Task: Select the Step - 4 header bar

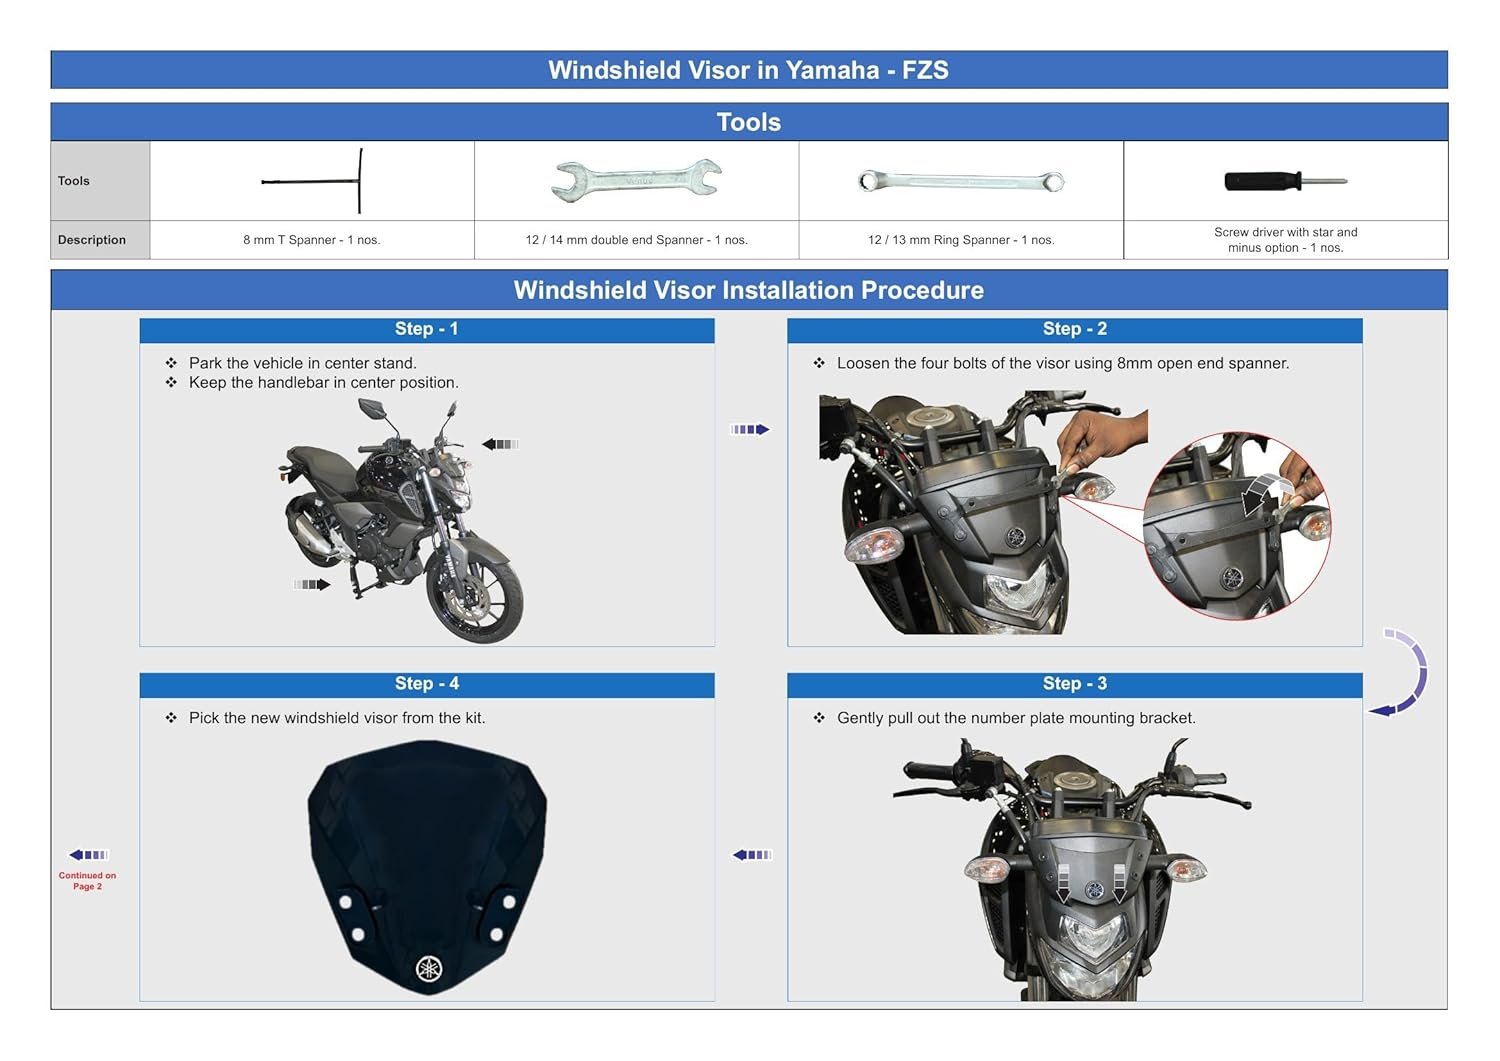Action: (x=426, y=684)
